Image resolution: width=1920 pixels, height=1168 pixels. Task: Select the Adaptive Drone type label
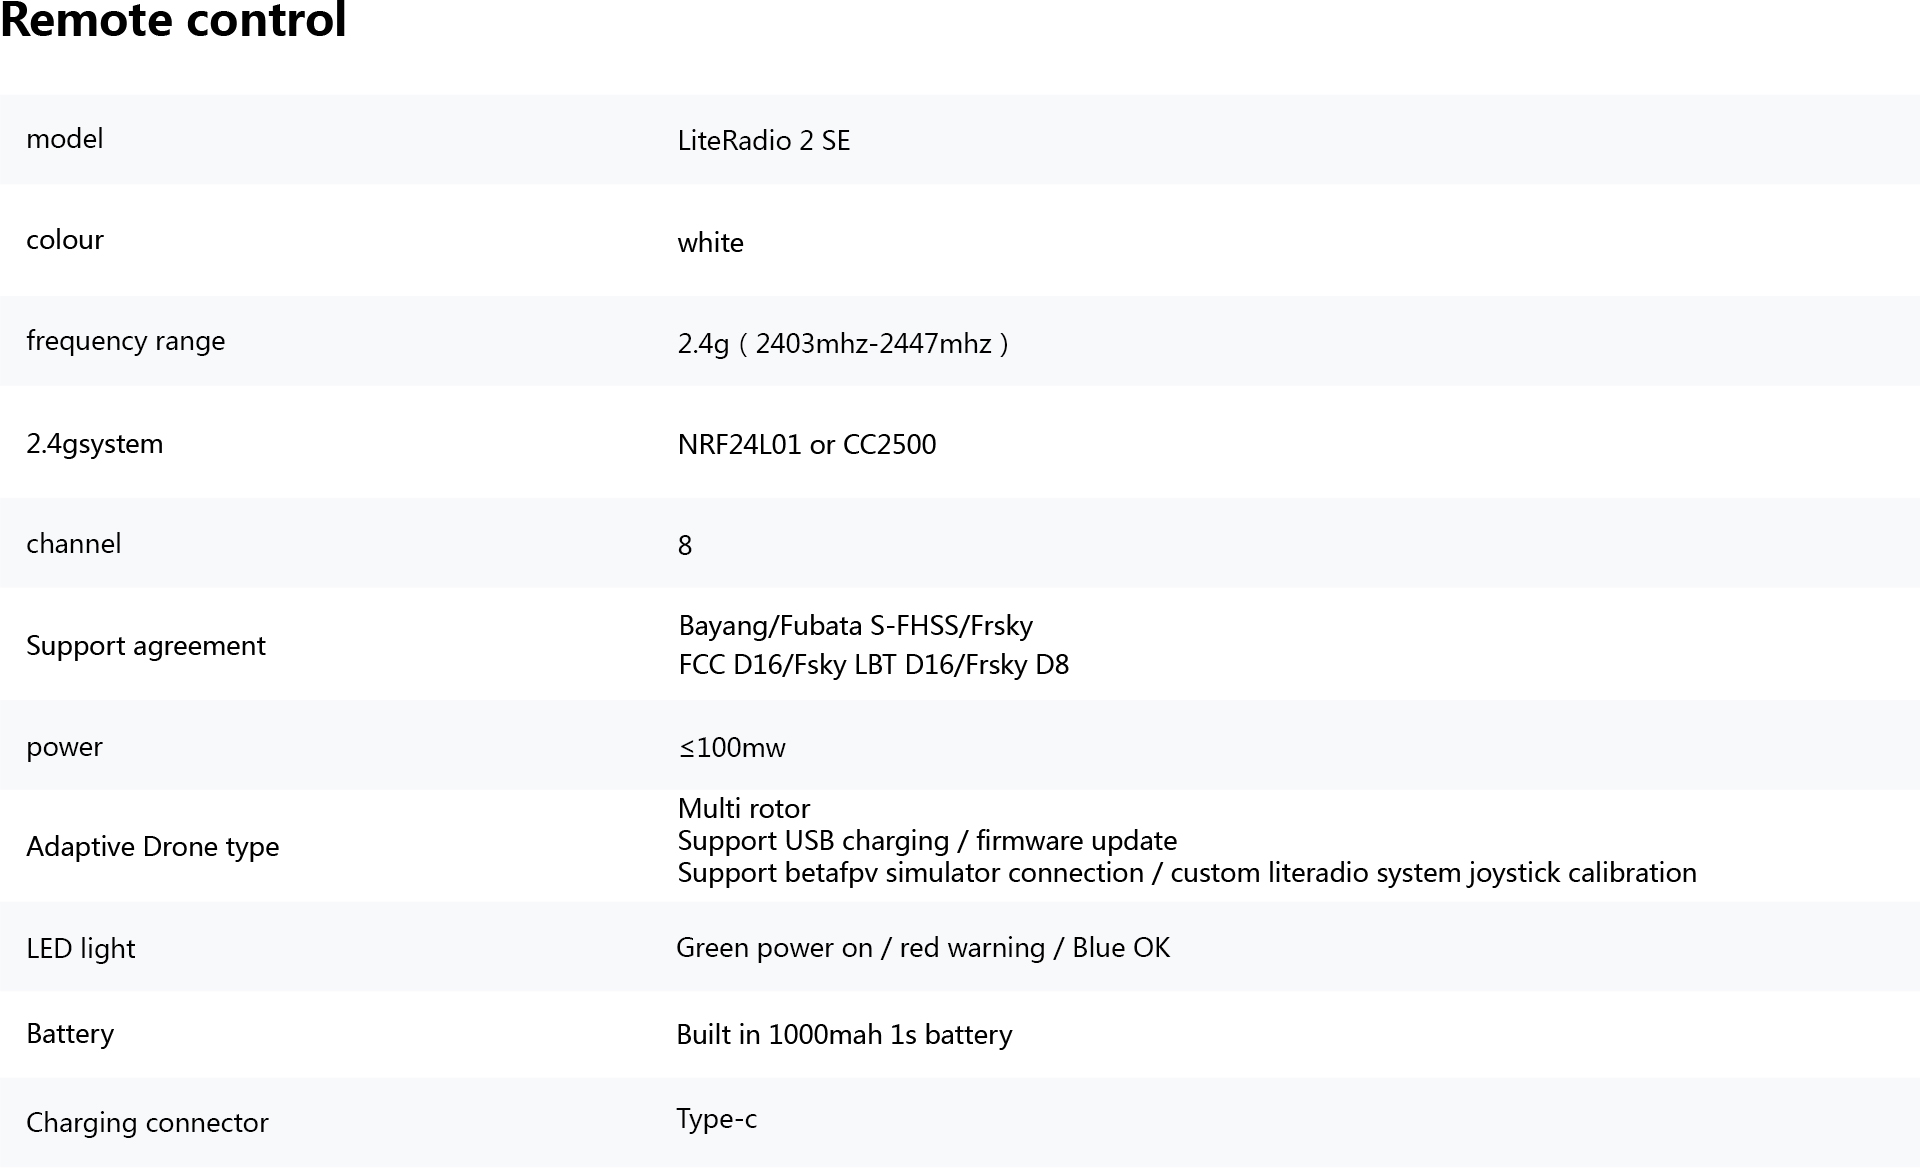[153, 847]
